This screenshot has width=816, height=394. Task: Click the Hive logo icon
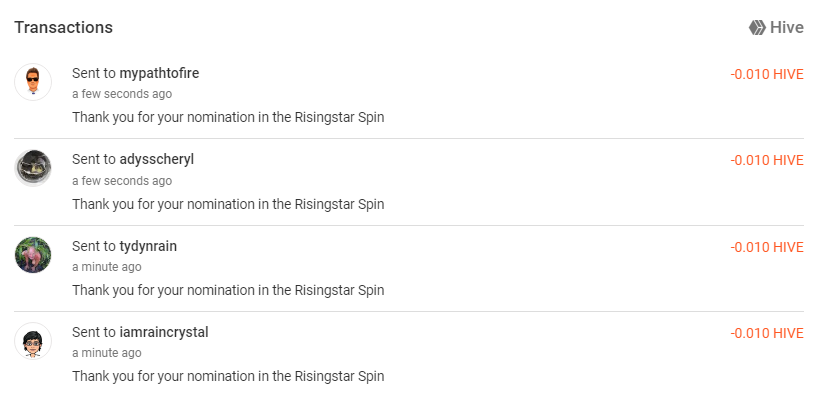757,28
